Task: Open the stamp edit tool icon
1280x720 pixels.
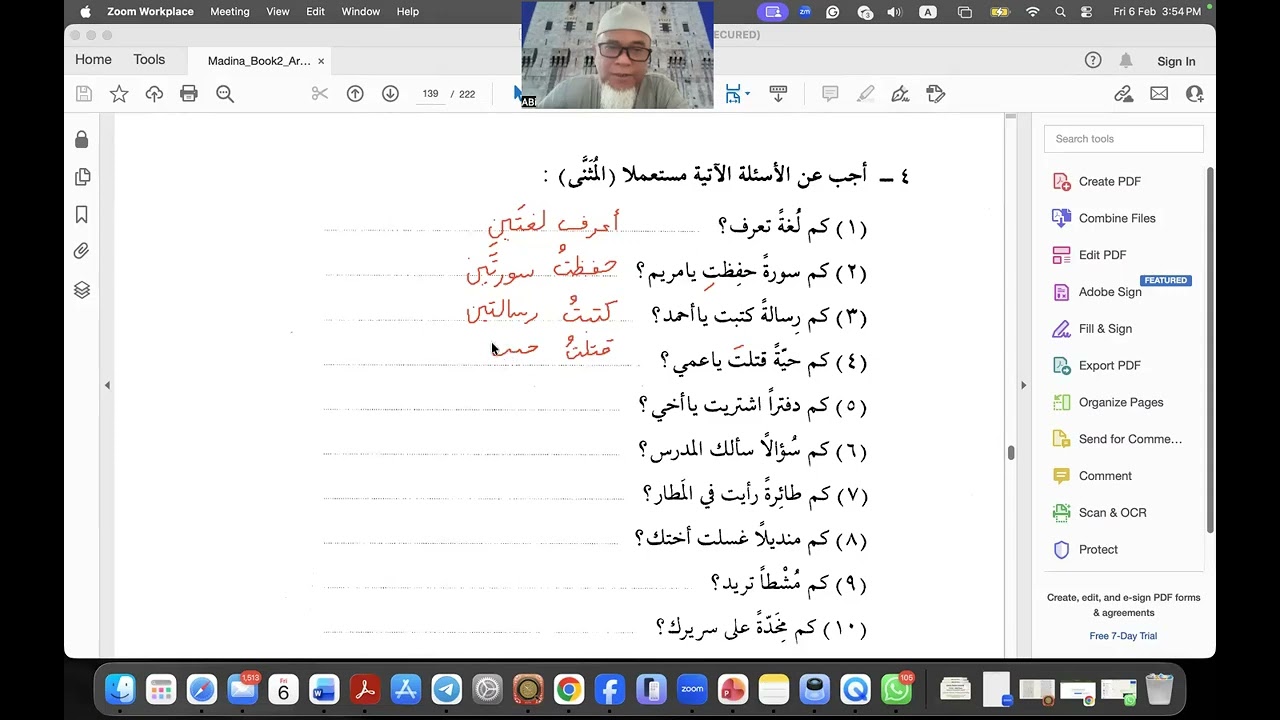Action: [x=936, y=94]
